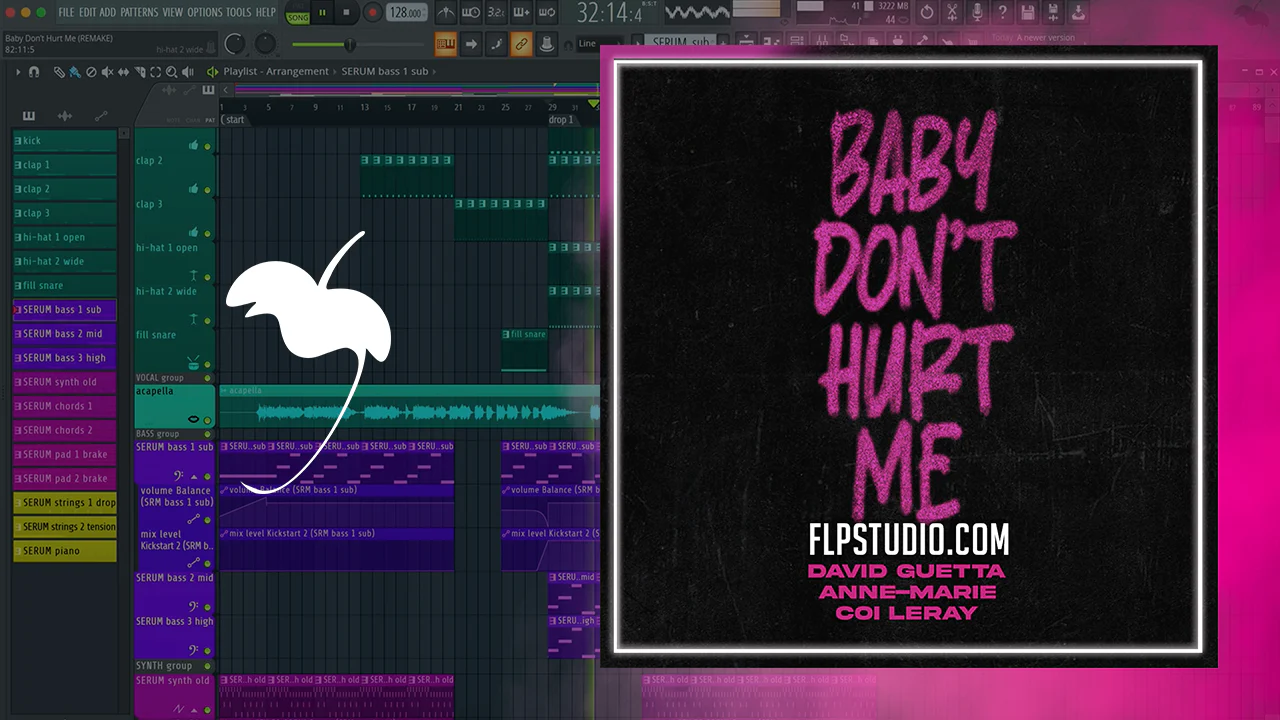Select the Playback tool in Playlist toolbar
1280x720 pixels.
click(187, 72)
